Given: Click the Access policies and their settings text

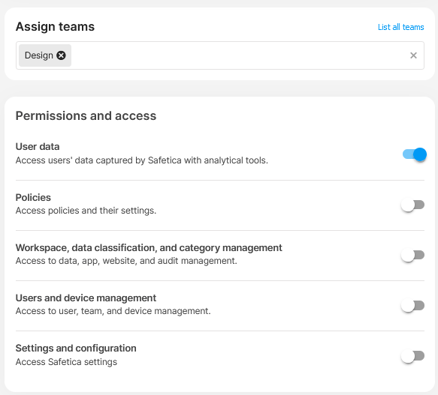Looking at the screenshot, I should pos(86,211).
